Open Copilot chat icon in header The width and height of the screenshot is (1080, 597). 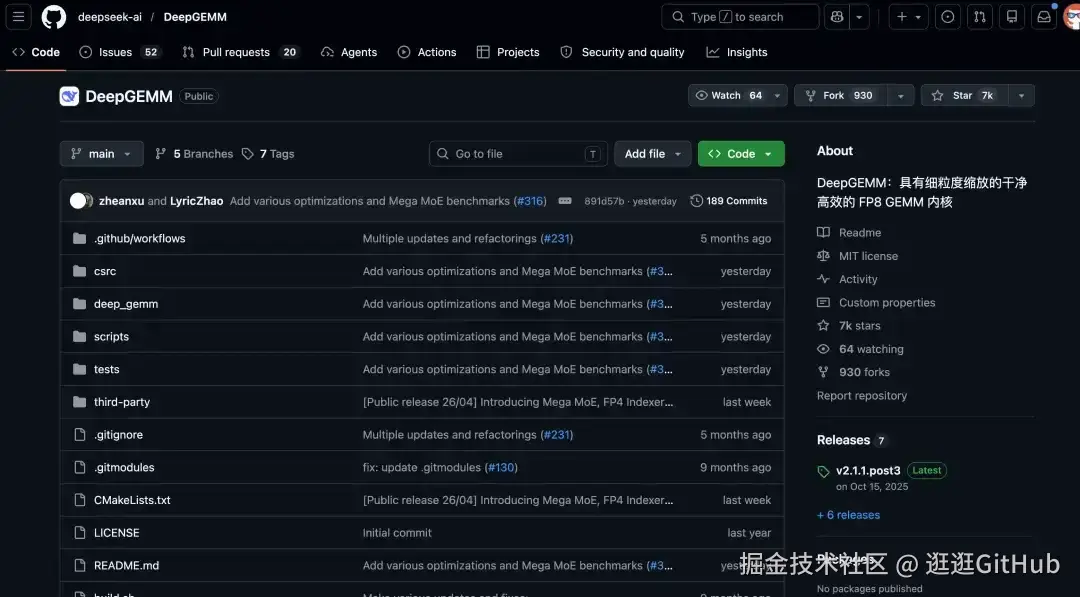coord(837,17)
